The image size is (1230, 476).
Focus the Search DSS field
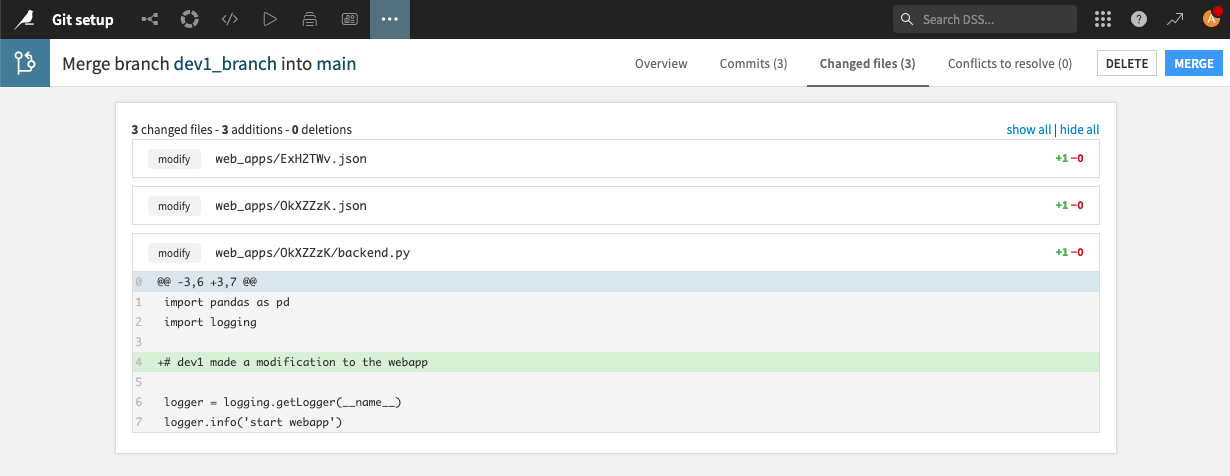click(x=984, y=19)
